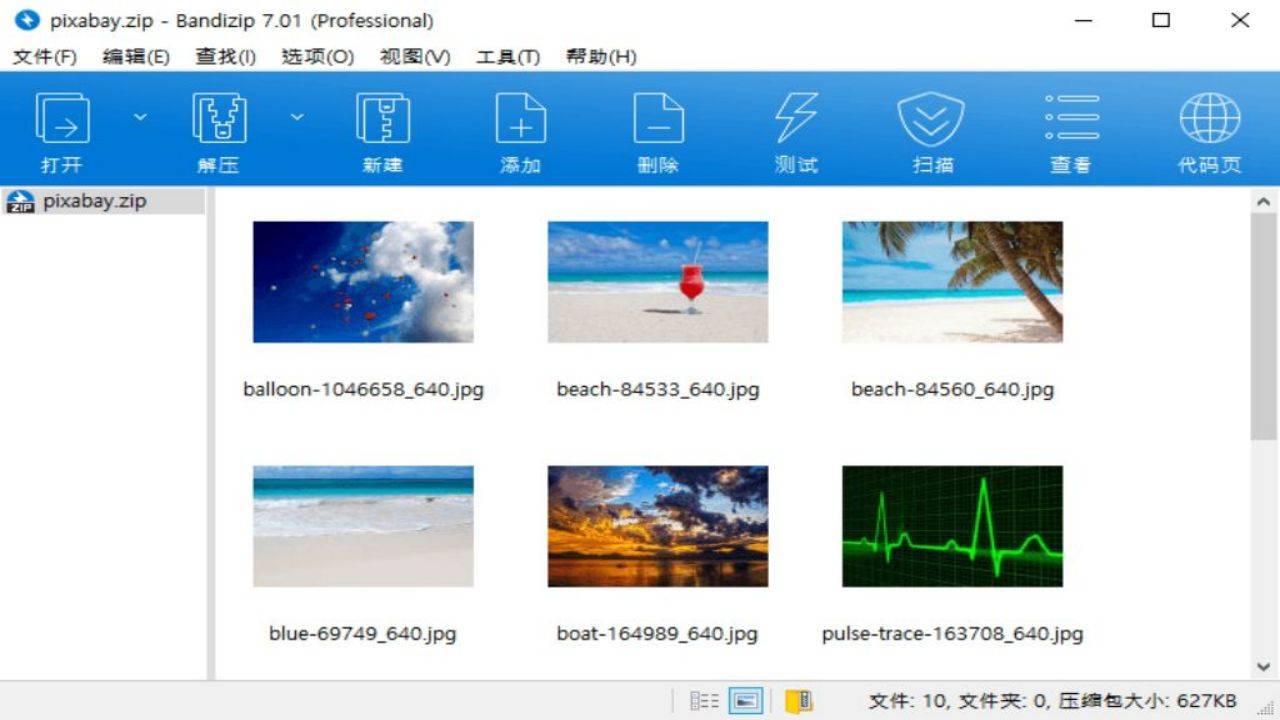Select the pulse-trace-163708_640.jpg thumbnail

tap(952, 526)
